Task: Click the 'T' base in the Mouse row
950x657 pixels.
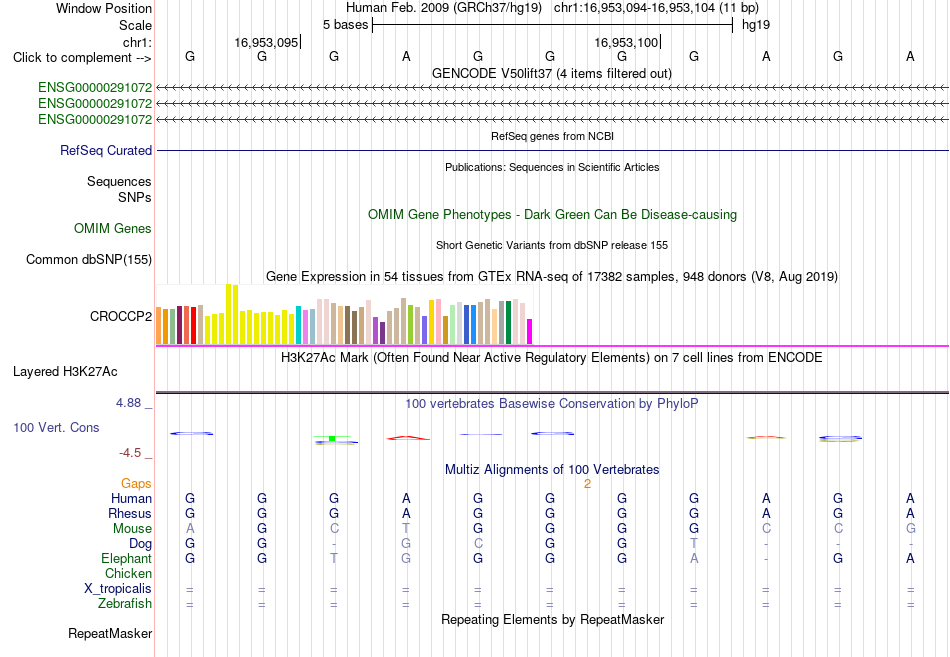Action: 406,529
